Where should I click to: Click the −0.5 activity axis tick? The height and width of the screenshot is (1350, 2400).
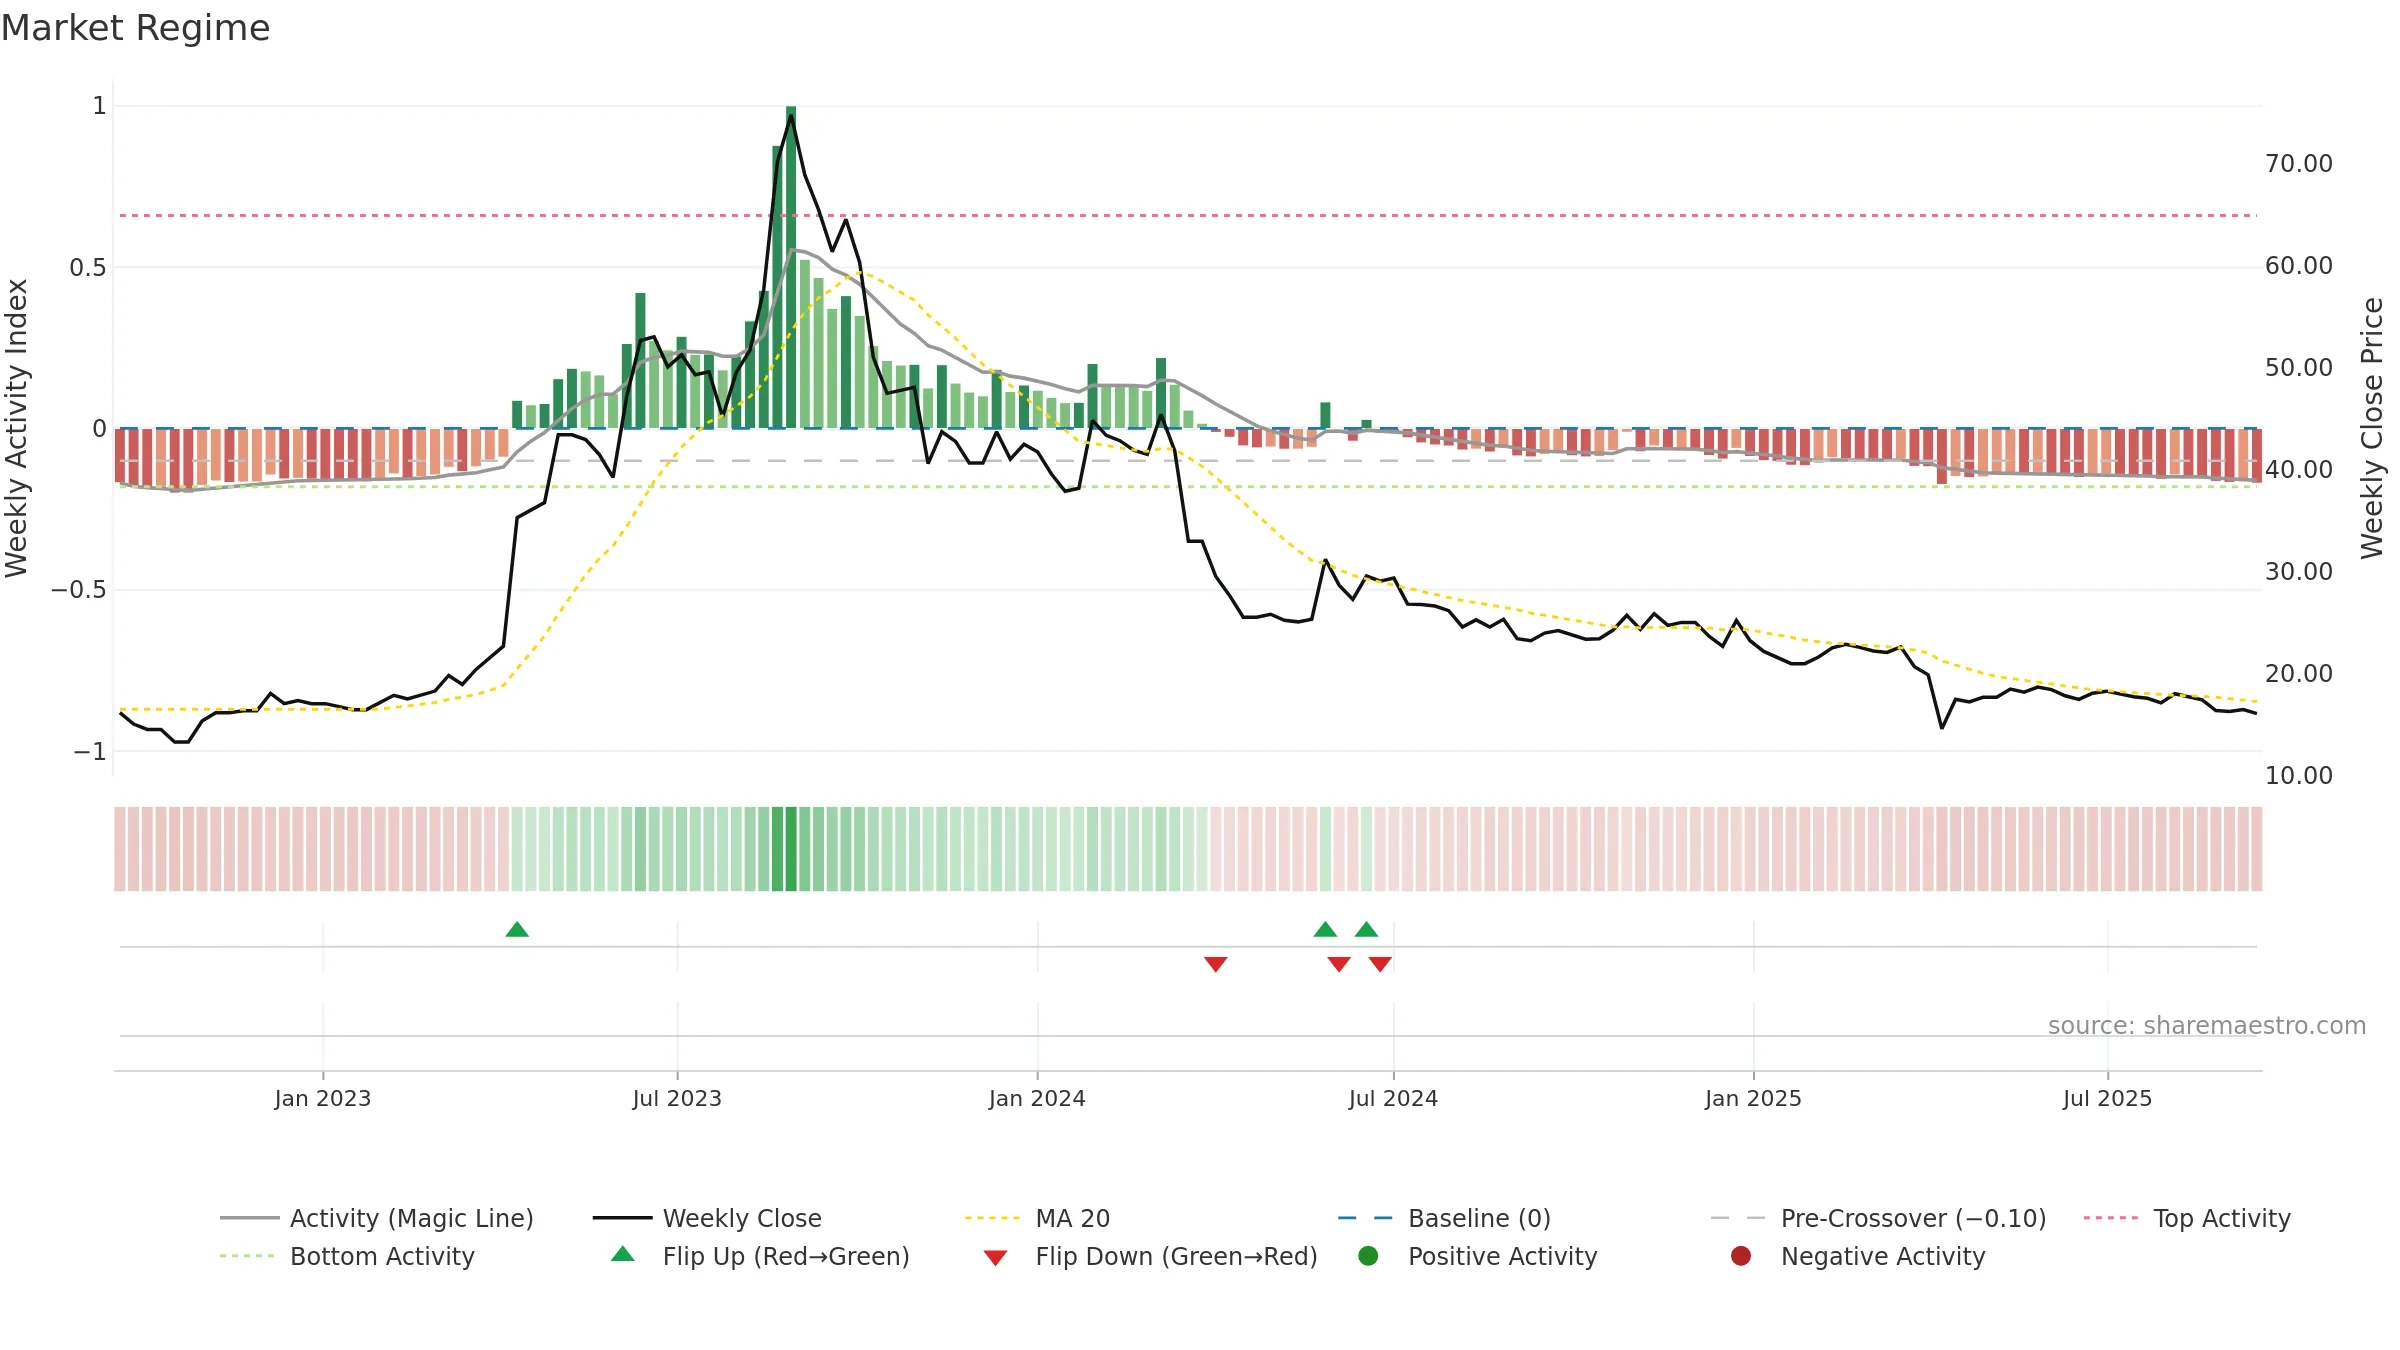click(79, 590)
